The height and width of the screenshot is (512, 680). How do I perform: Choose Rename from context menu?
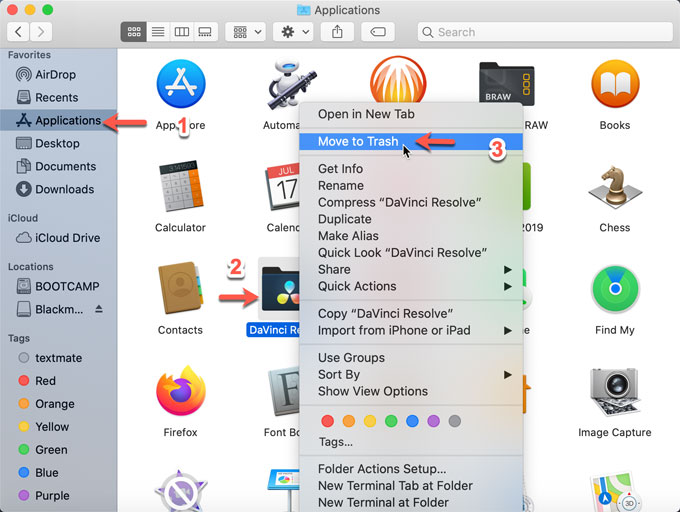[x=411, y=186]
